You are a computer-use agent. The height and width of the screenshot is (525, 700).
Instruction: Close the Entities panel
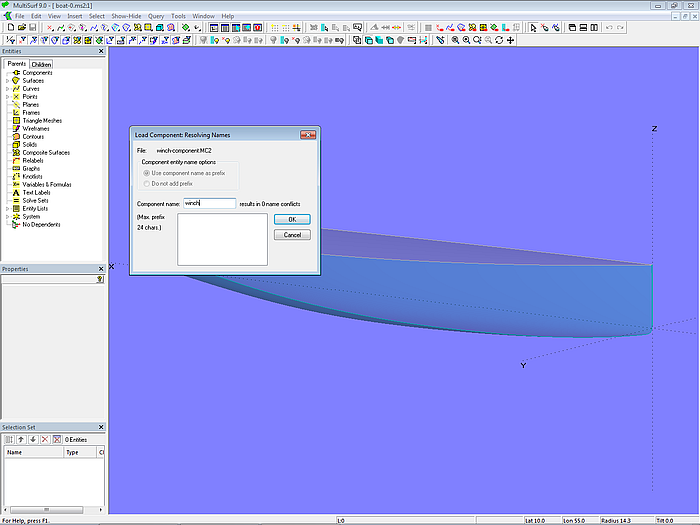[101, 51]
